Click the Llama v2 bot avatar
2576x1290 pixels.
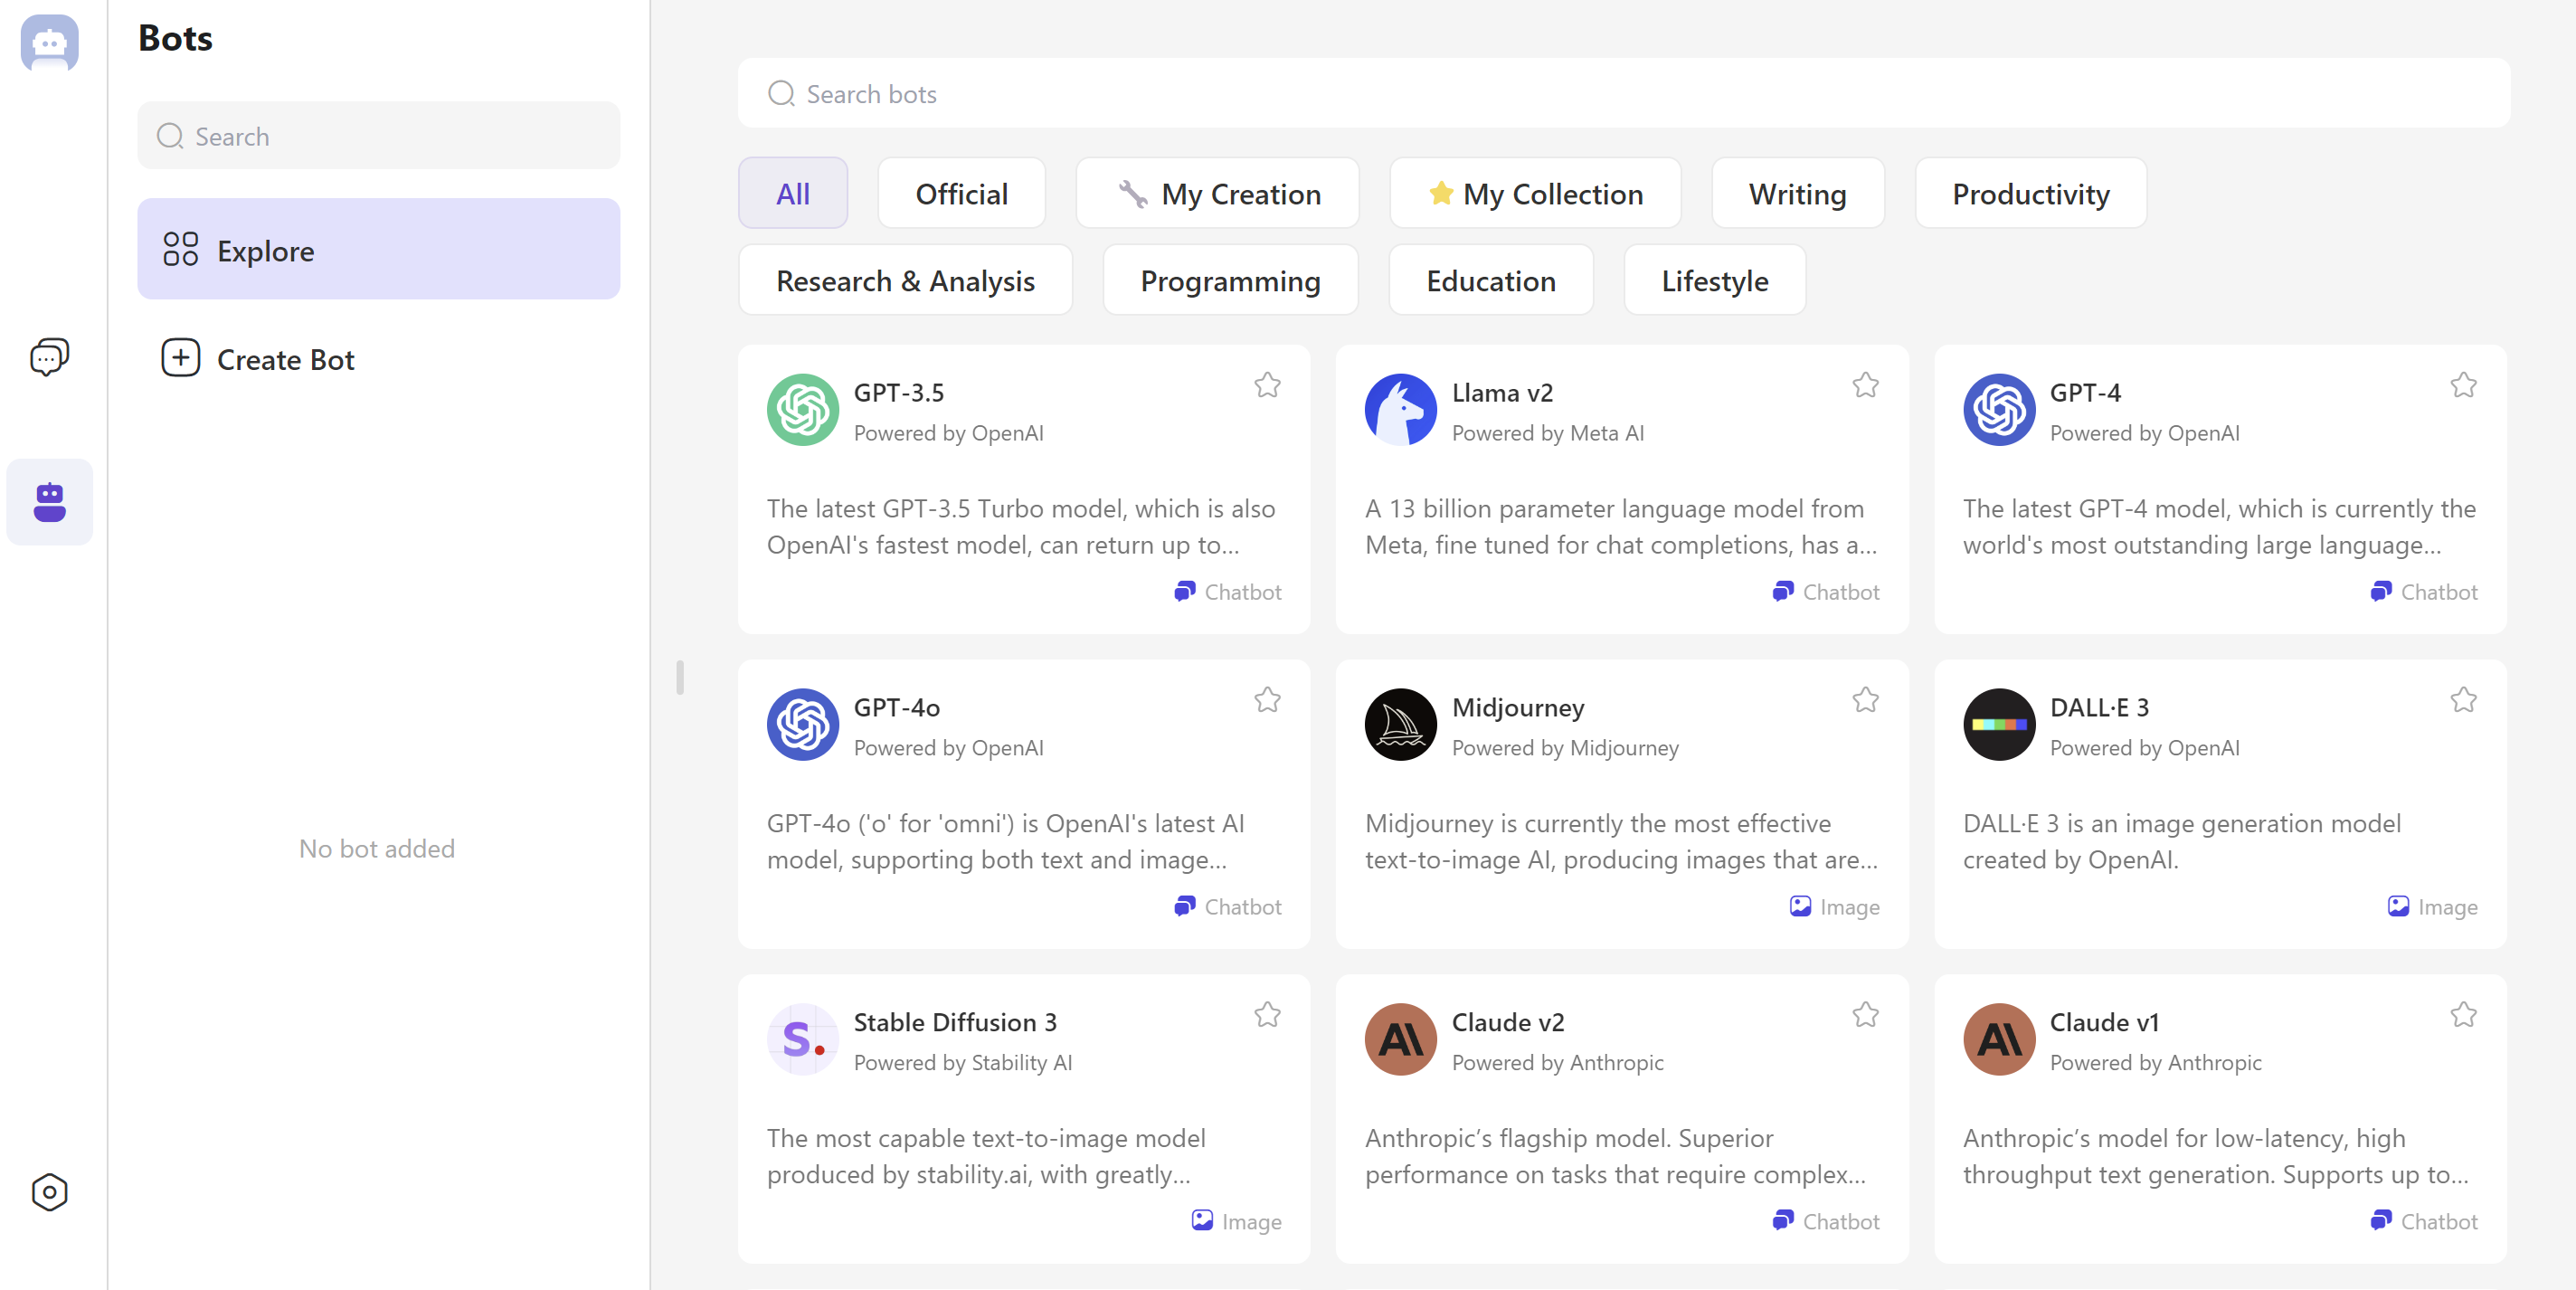tap(1400, 410)
